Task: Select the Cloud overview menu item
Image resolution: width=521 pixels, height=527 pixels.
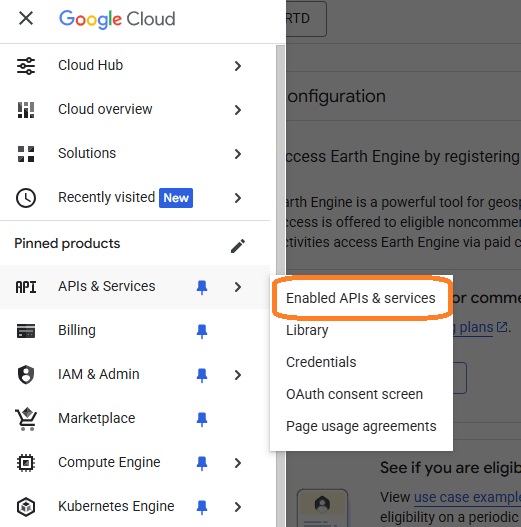Action: pyautogui.click(x=135, y=110)
